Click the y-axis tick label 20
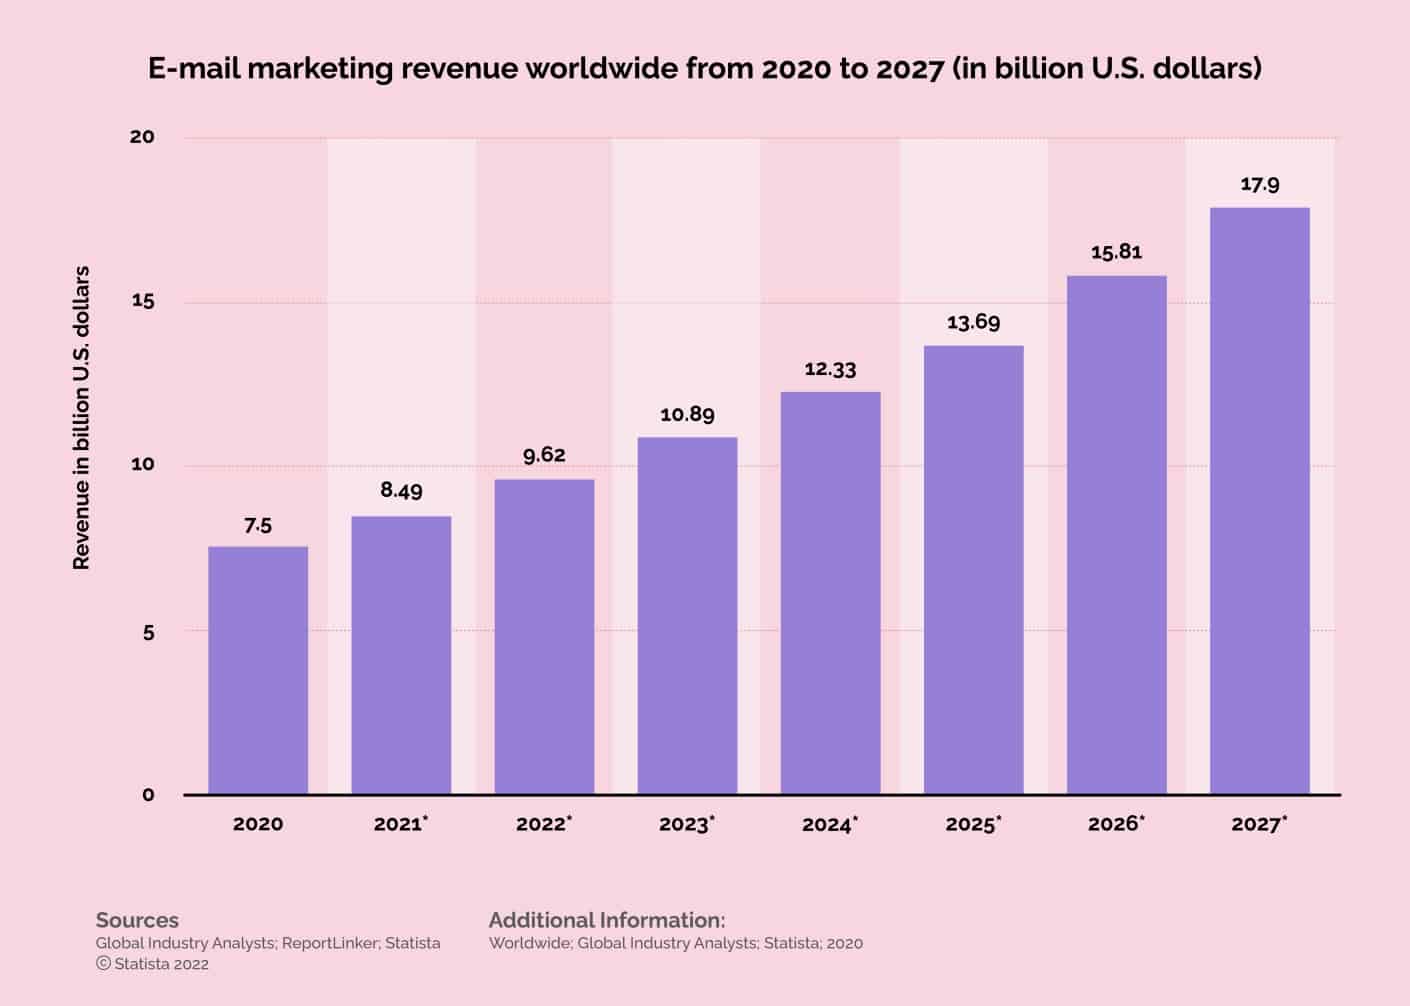Viewport: 1410px width, 1006px height. [x=142, y=136]
